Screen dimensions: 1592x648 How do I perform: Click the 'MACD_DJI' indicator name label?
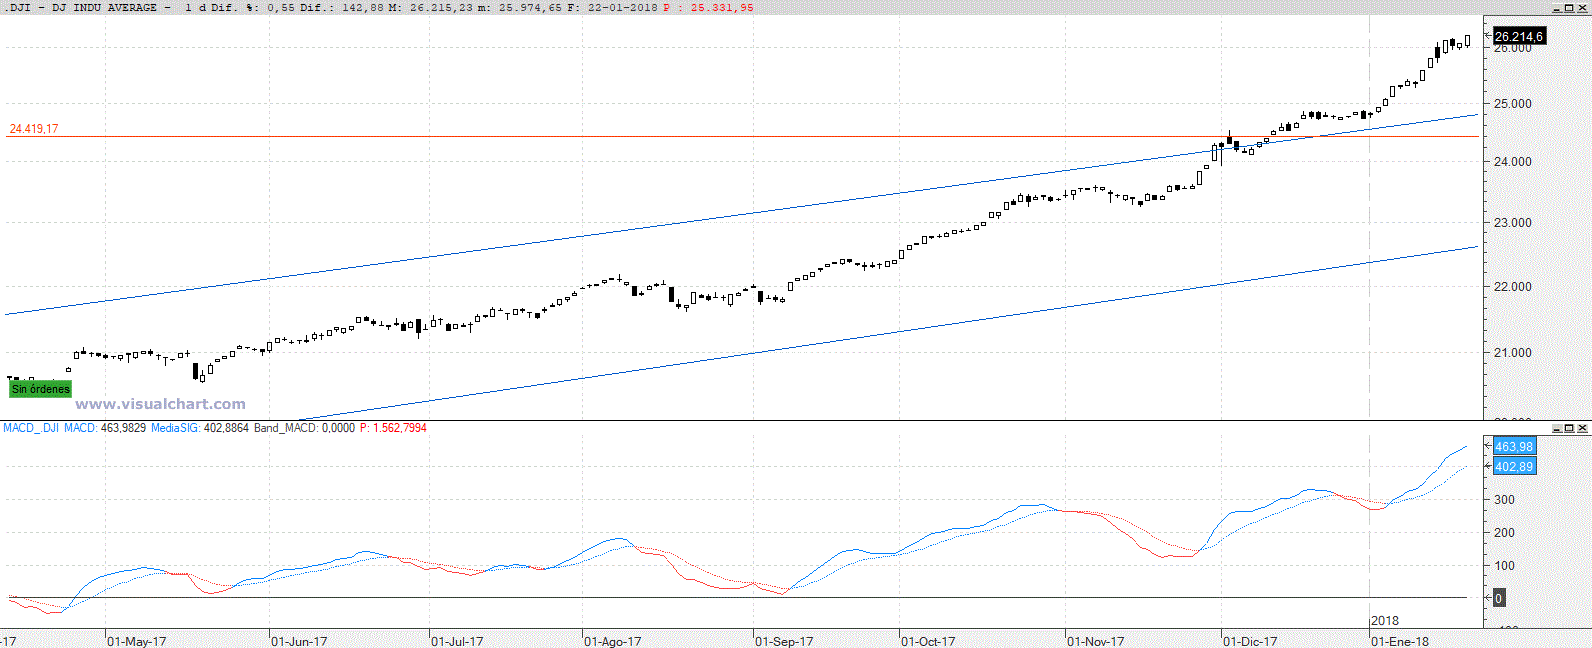31,428
